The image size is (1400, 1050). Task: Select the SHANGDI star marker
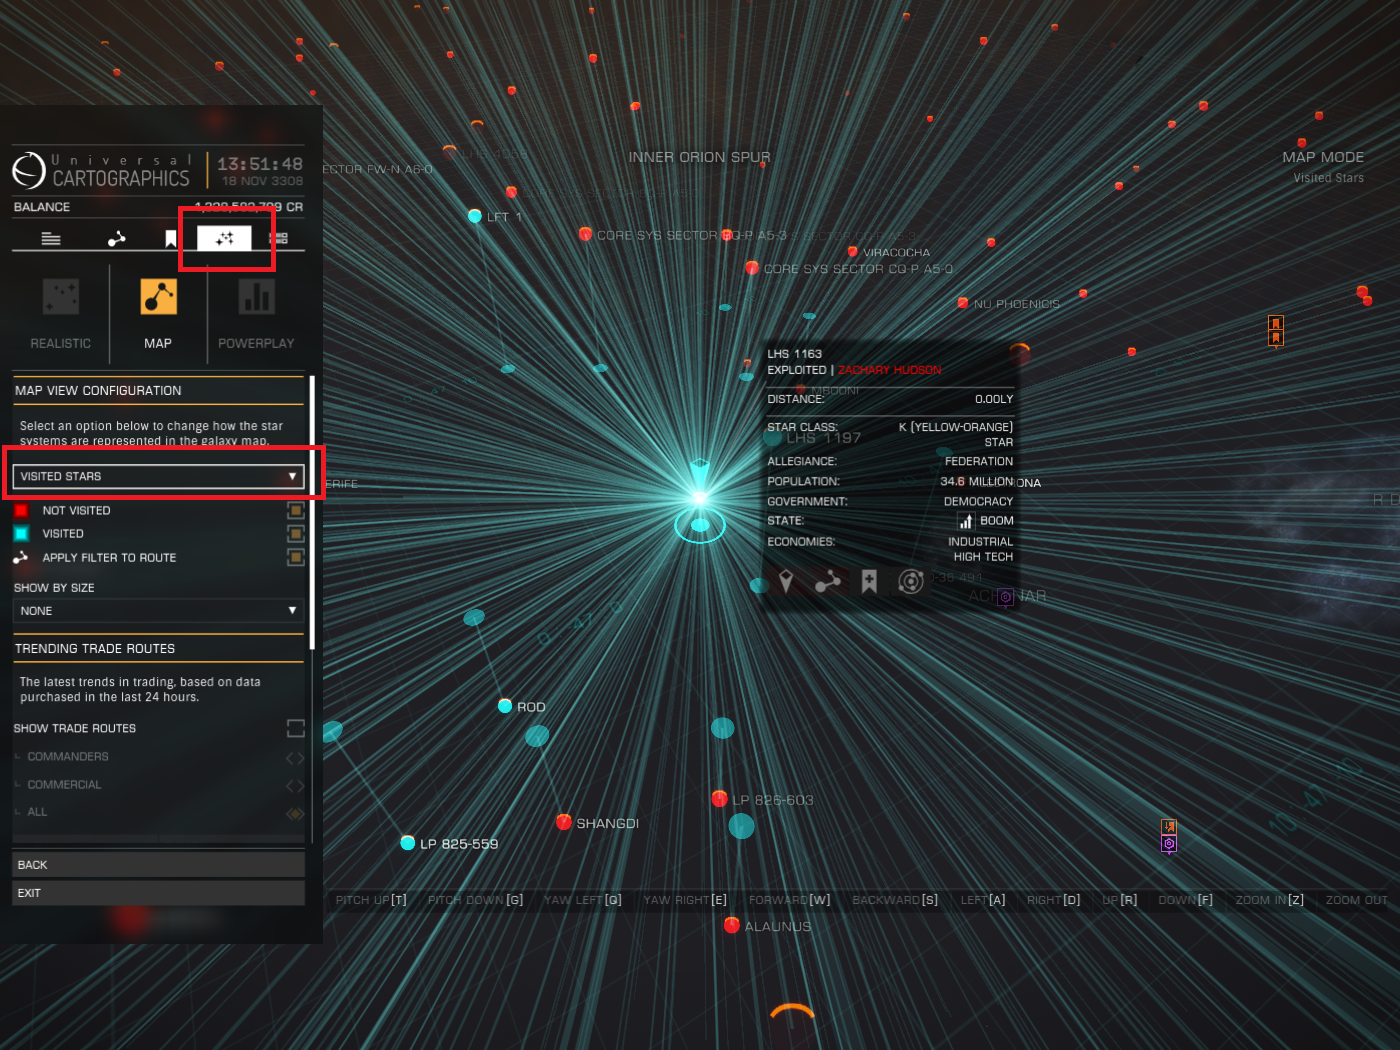(x=564, y=822)
